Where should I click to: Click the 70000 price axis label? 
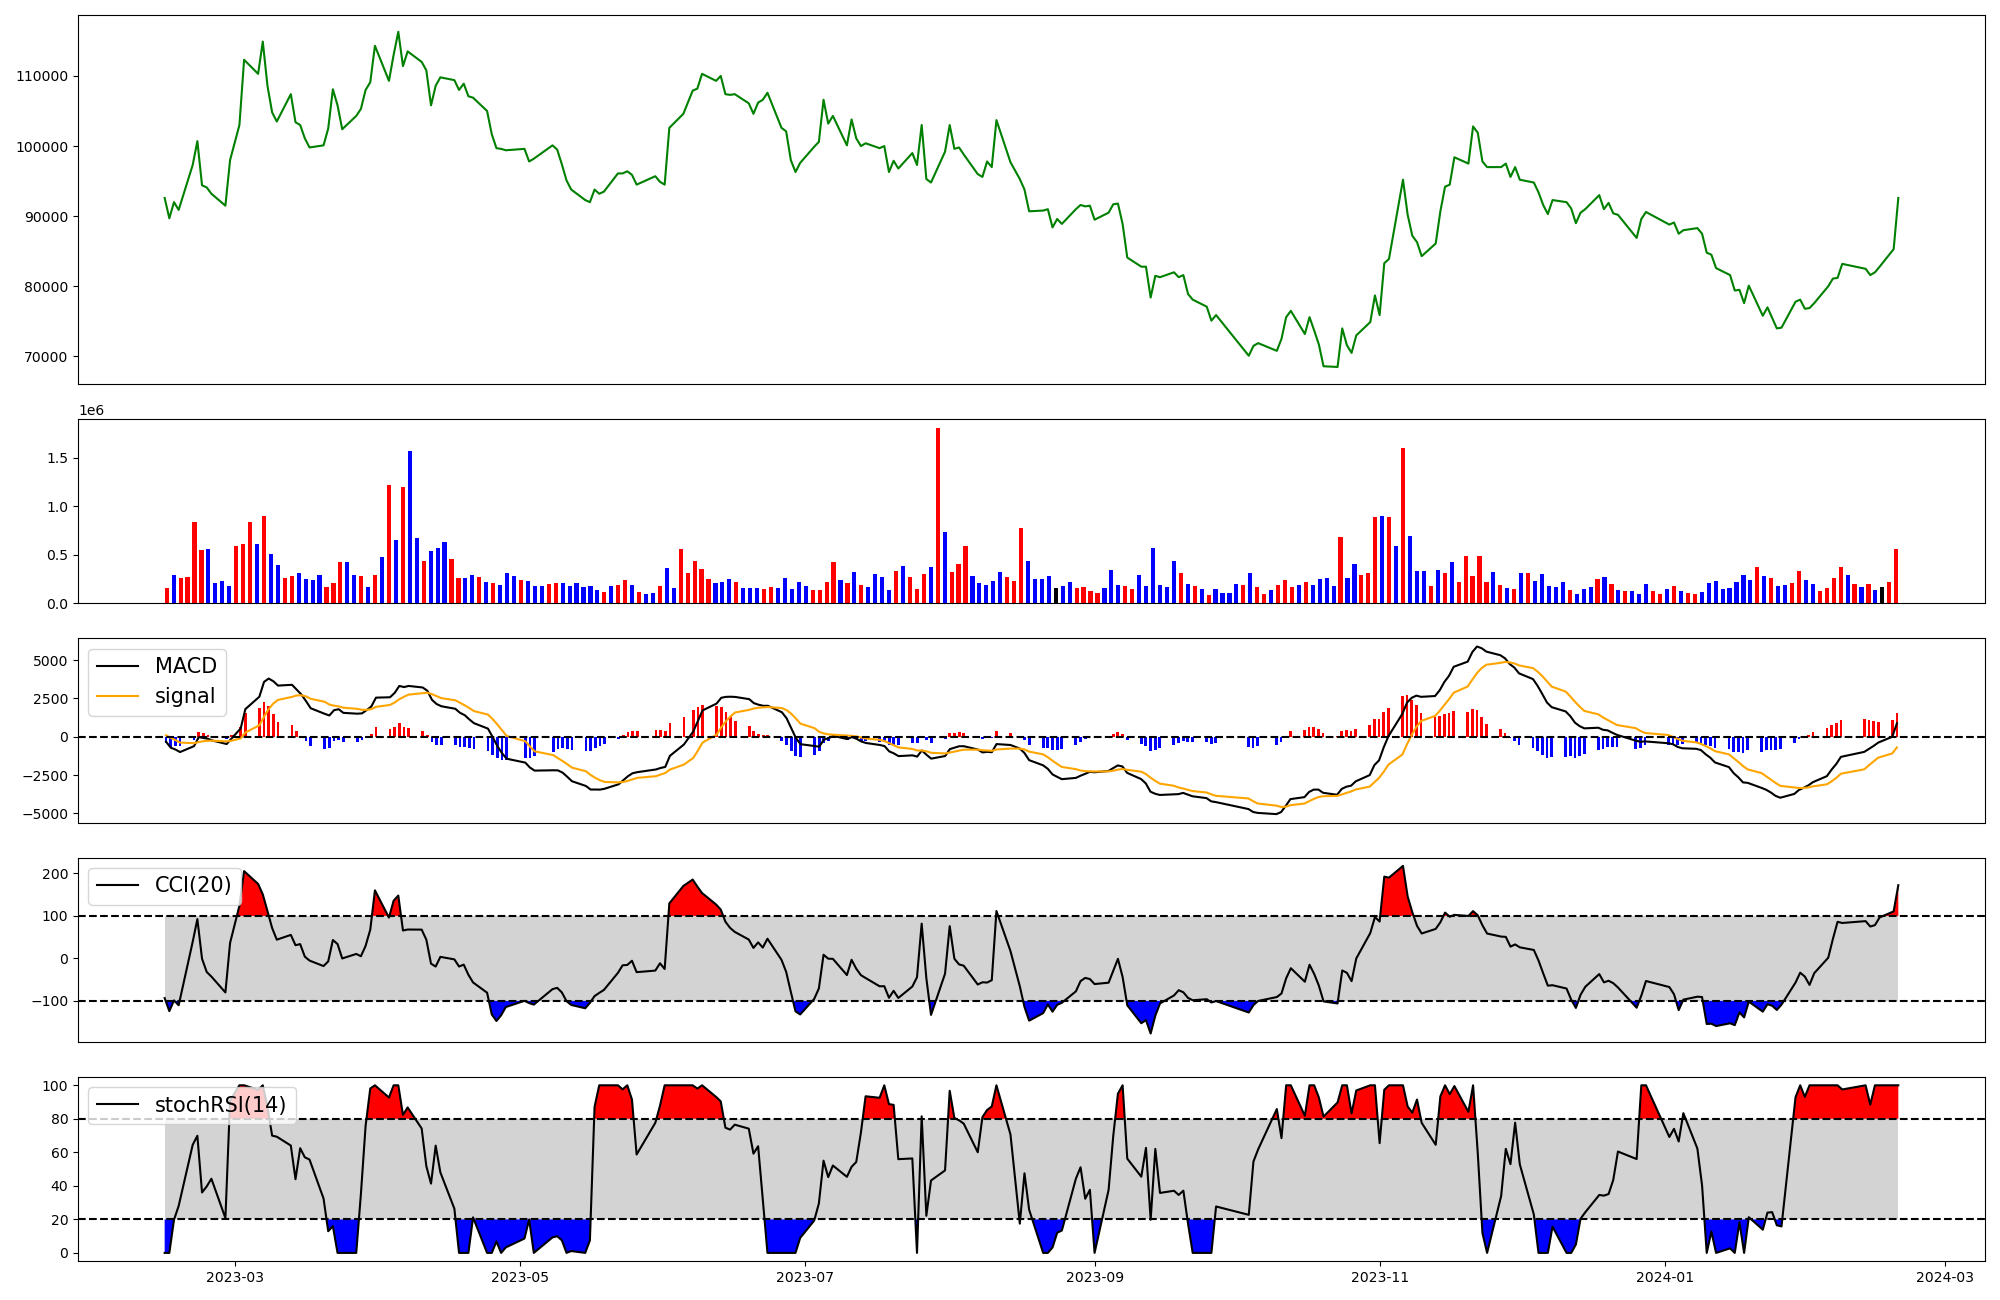46,357
